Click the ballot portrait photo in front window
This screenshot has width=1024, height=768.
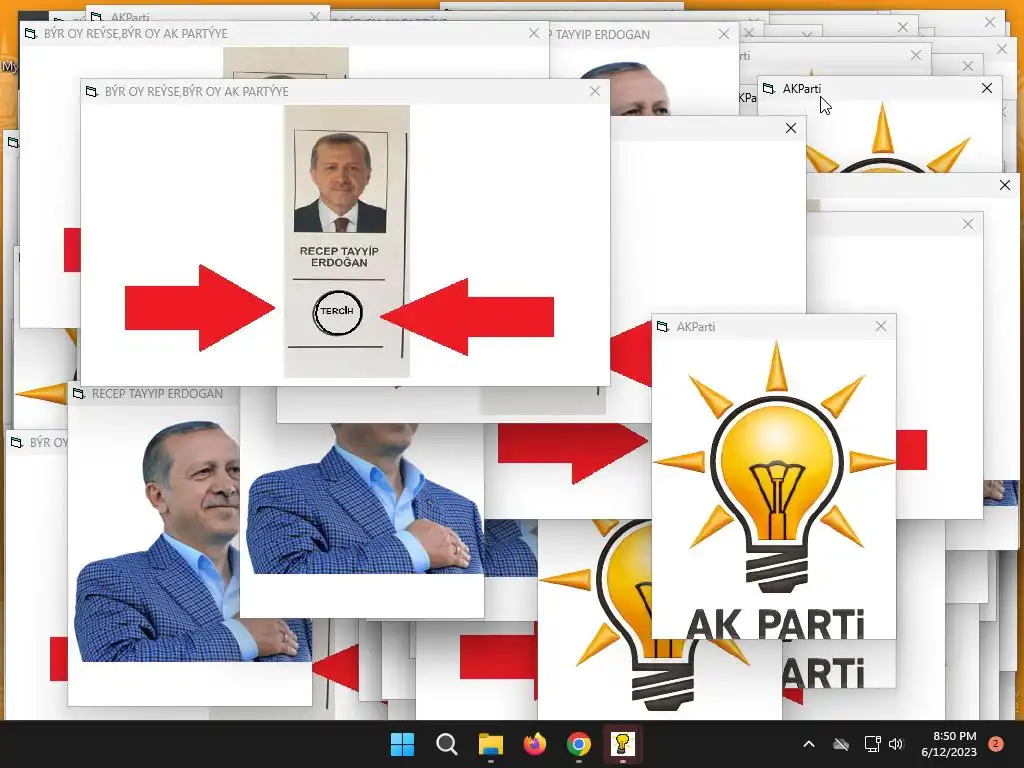[x=340, y=182]
